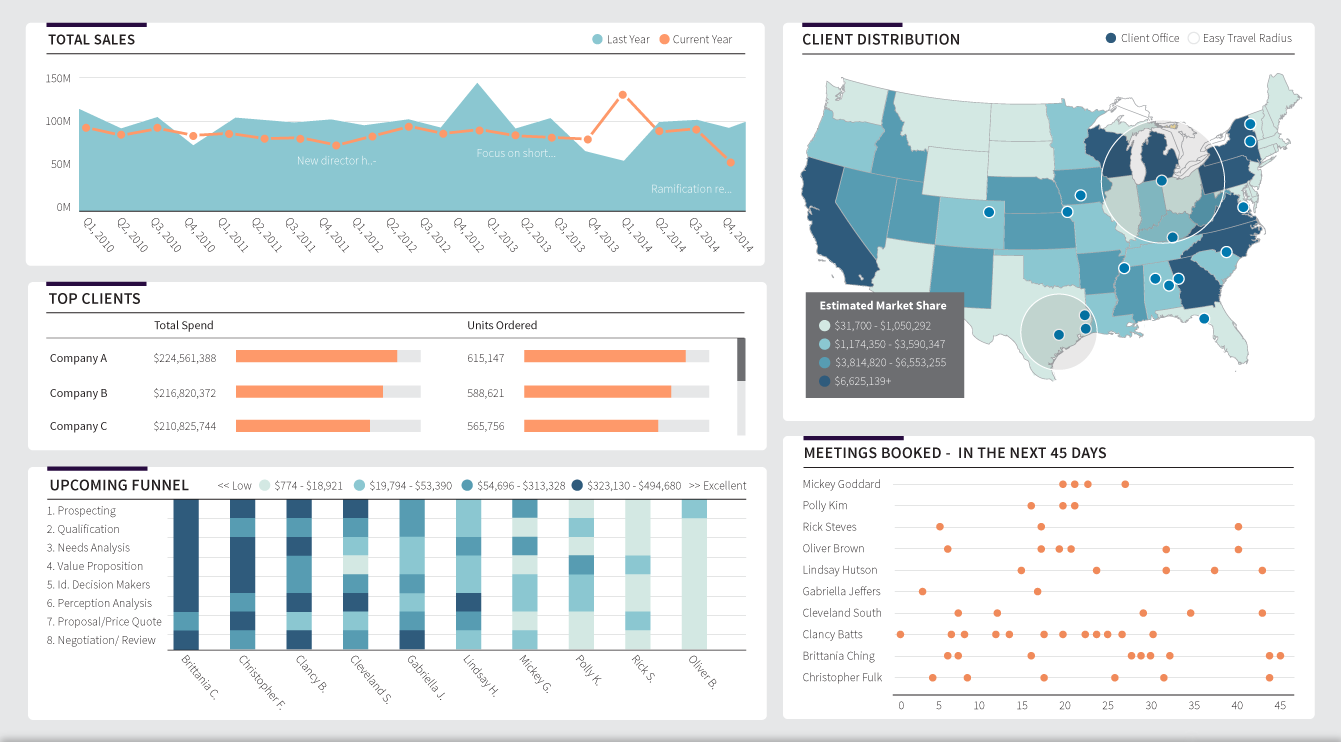
Task: Click the $323,130 - $494,680 funnel legend swatch
Action: pyautogui.click(x=578, y=486)
